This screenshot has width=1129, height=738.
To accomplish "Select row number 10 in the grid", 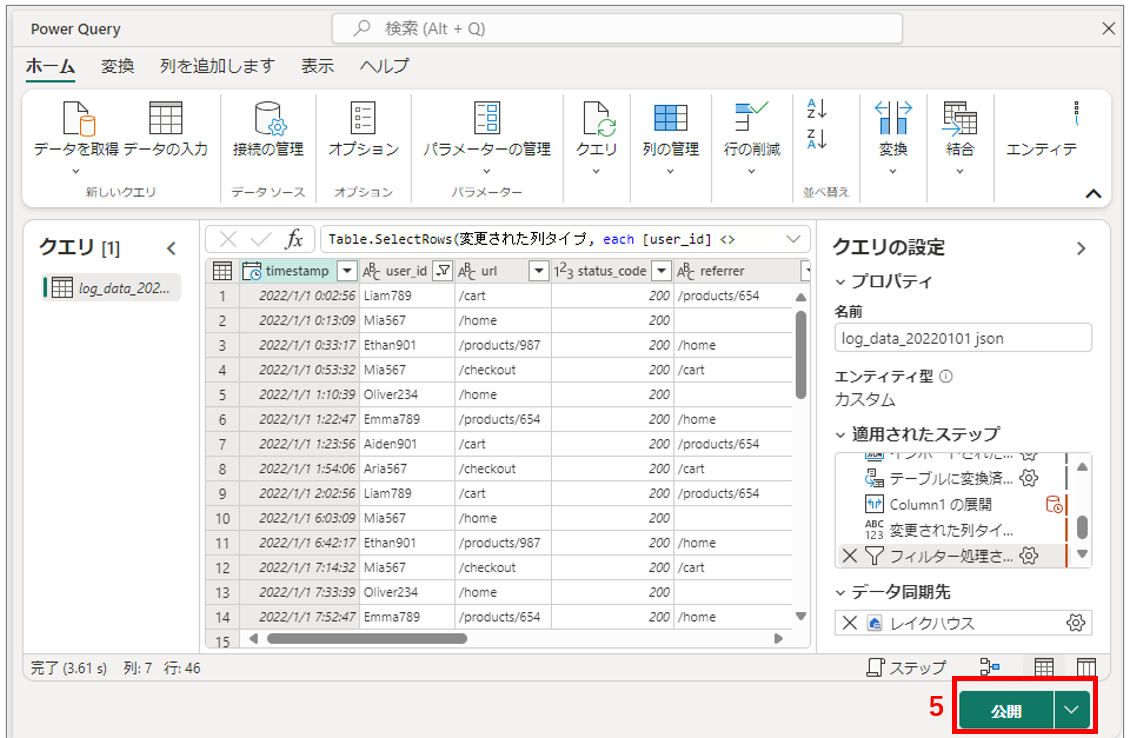I will 222,518.
